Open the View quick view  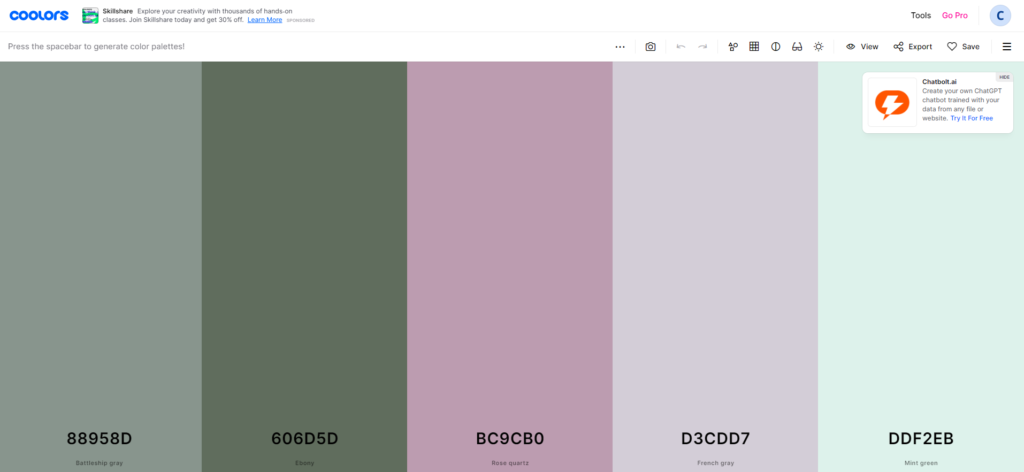point(862,47)
